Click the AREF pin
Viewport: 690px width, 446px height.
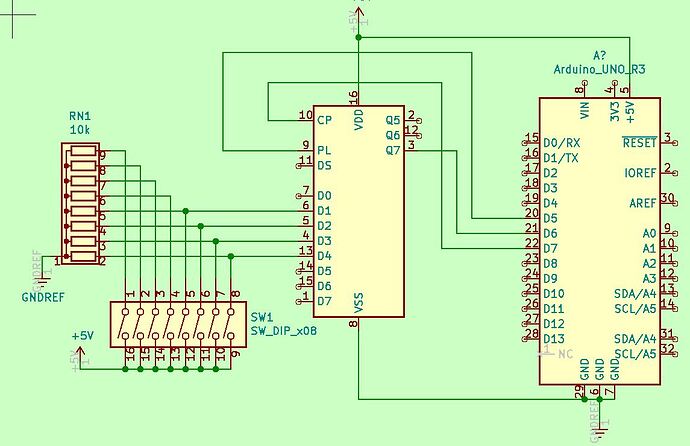643,203
